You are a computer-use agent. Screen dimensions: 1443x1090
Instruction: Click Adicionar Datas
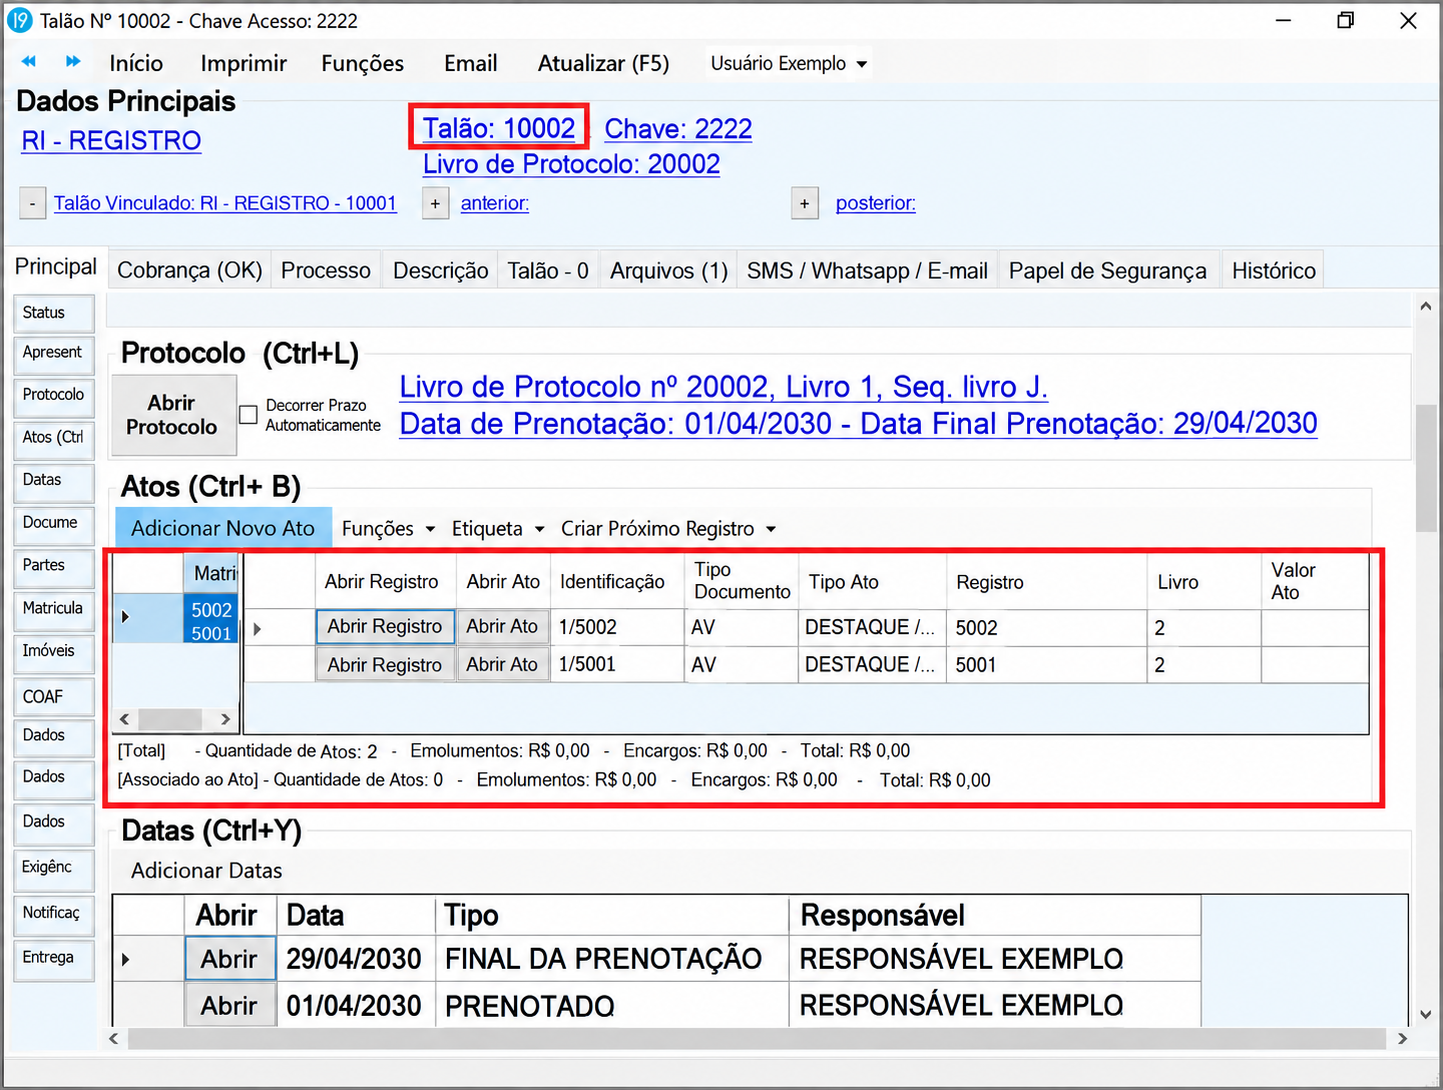pyautogui.click(x=207, y=871)
